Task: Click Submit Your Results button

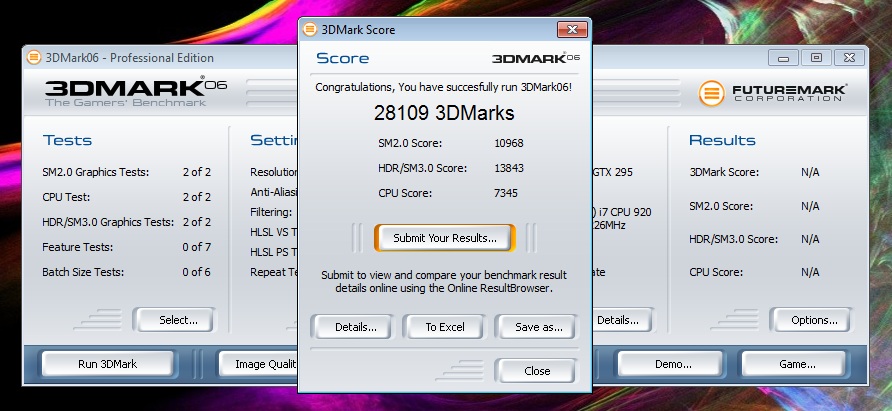Action: point(445,238)
